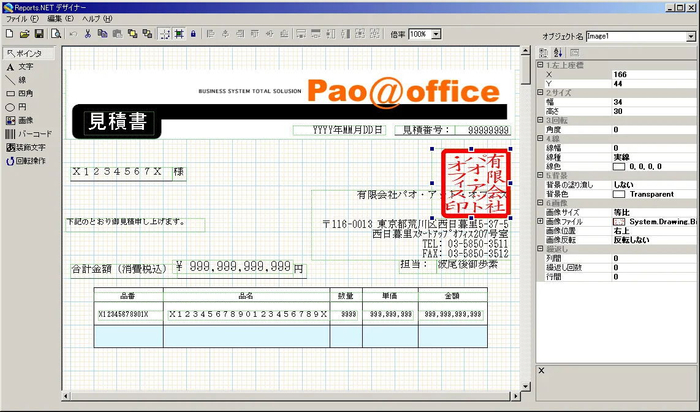Select the バーコード (barcode) tool
This screenshot has width=700, height=412.
26,132
